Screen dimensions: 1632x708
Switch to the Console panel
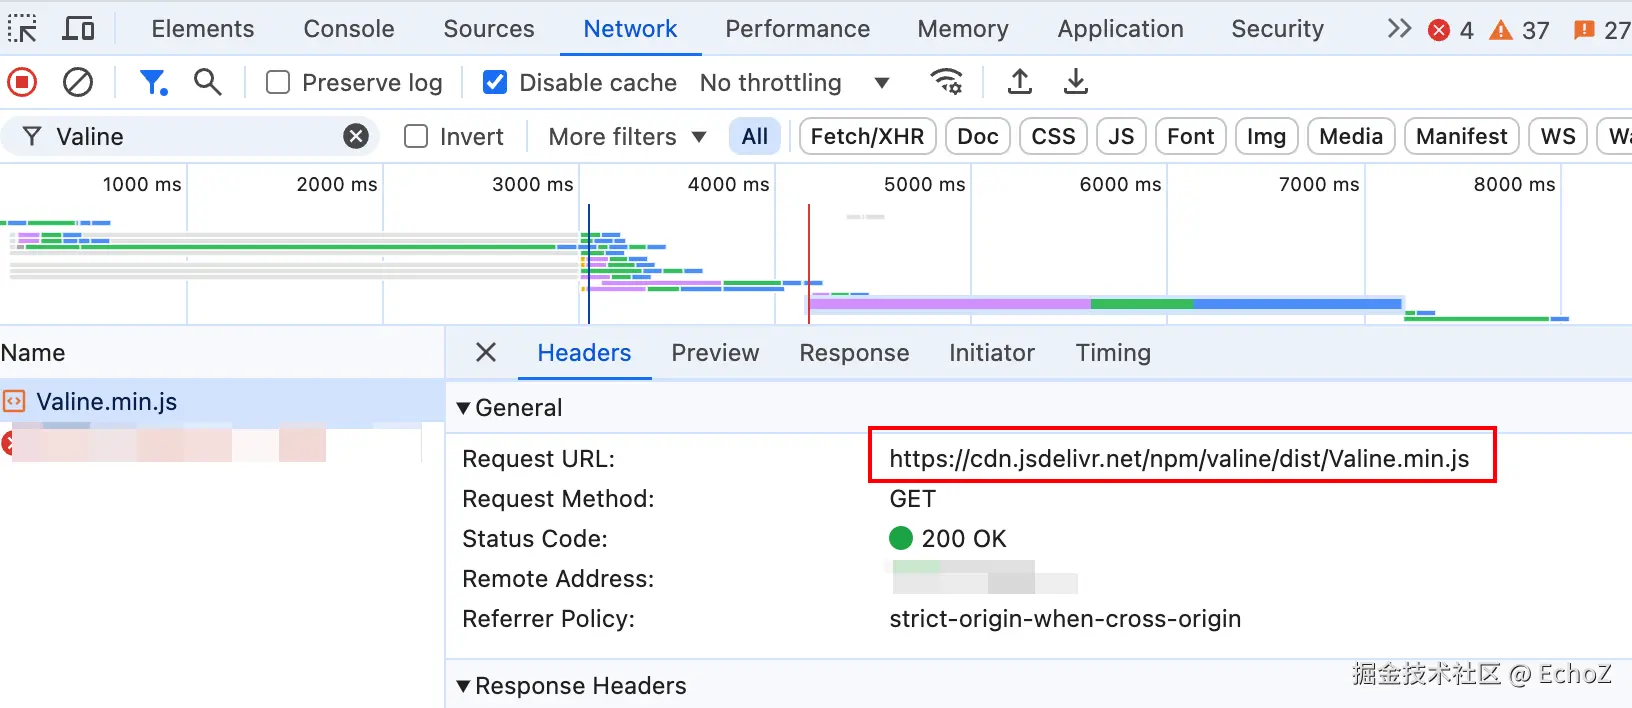click(349, 29)
